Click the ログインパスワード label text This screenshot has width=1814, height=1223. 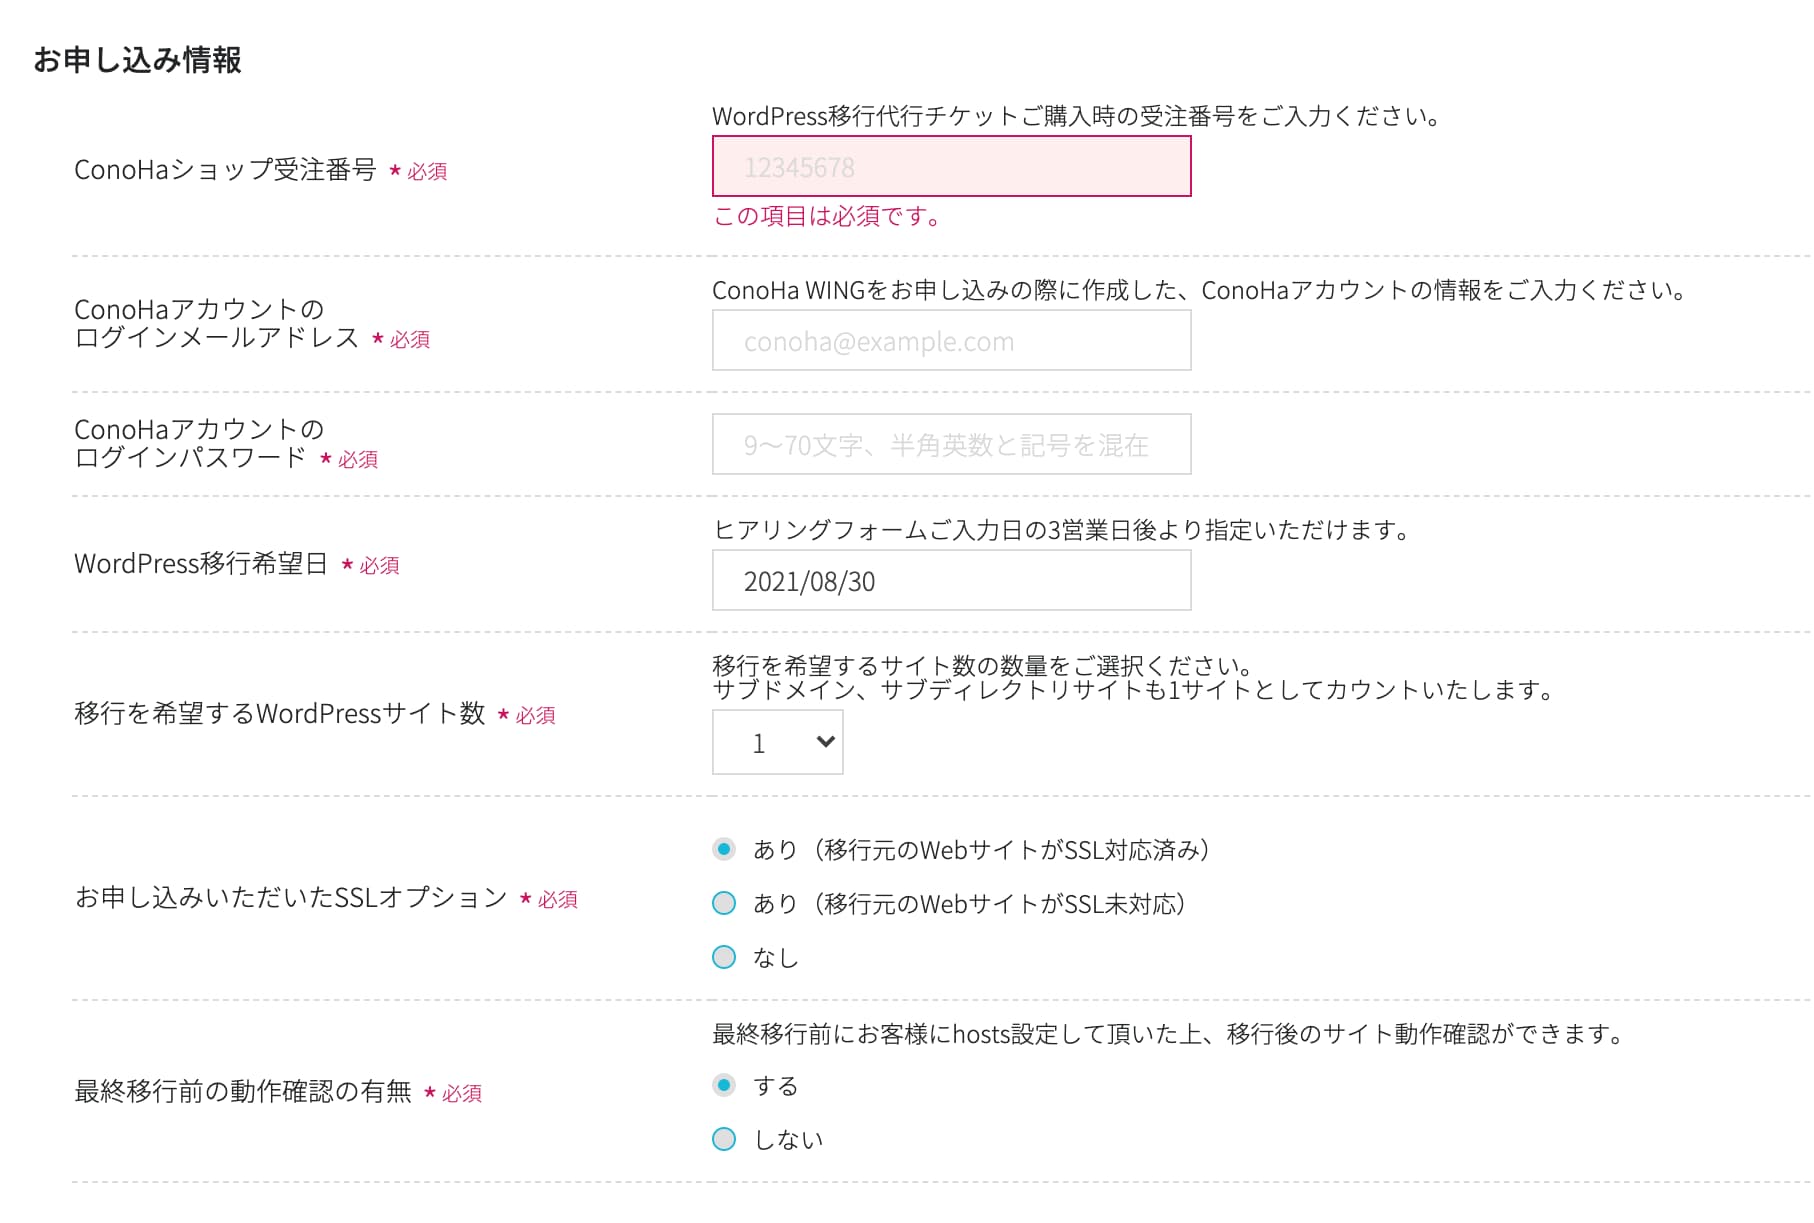tap(191, 458)
